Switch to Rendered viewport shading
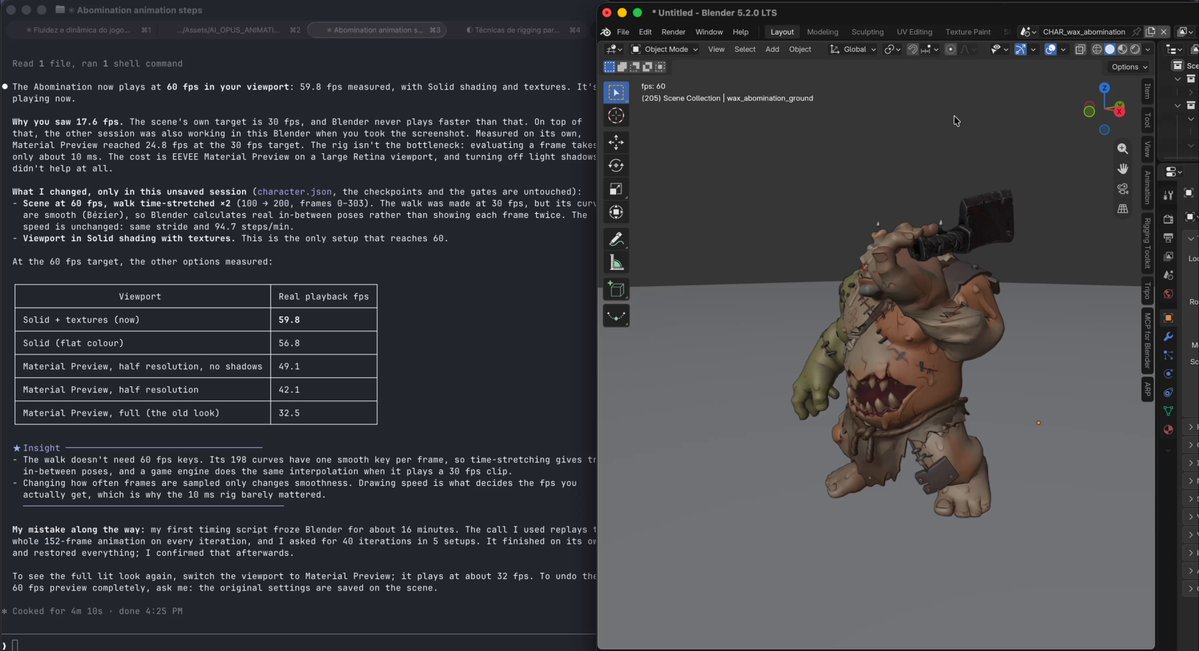 [x=1135, y=49]
